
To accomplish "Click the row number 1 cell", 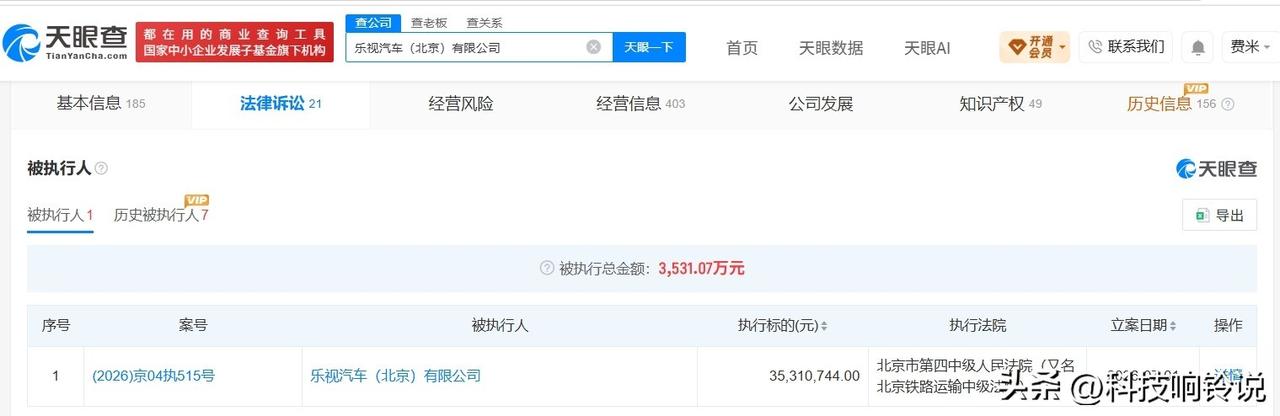I will [56, 376].
